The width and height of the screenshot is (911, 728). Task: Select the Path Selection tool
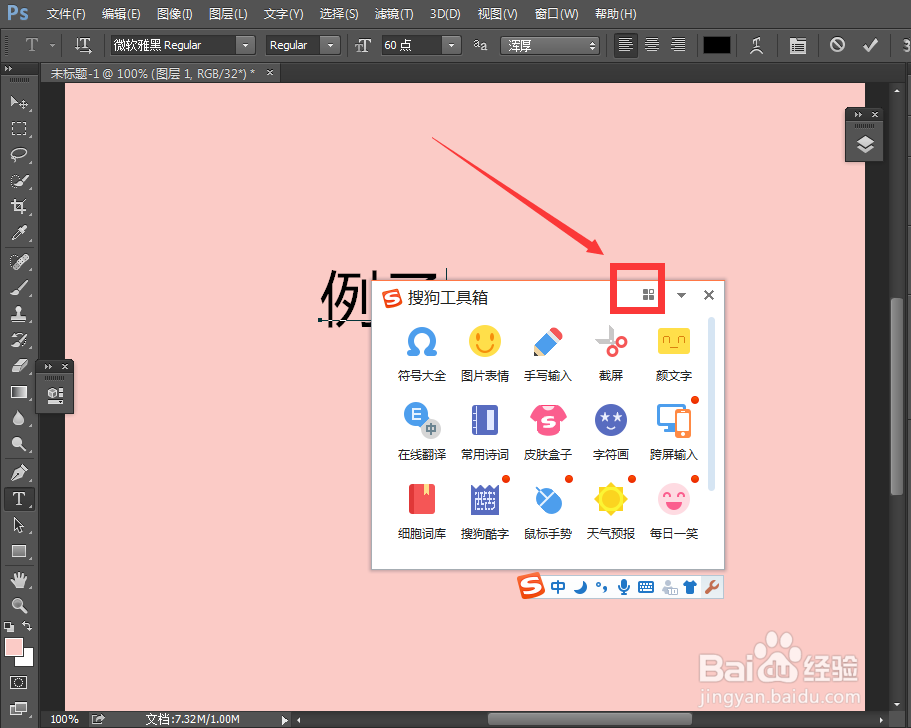(19, 525)
